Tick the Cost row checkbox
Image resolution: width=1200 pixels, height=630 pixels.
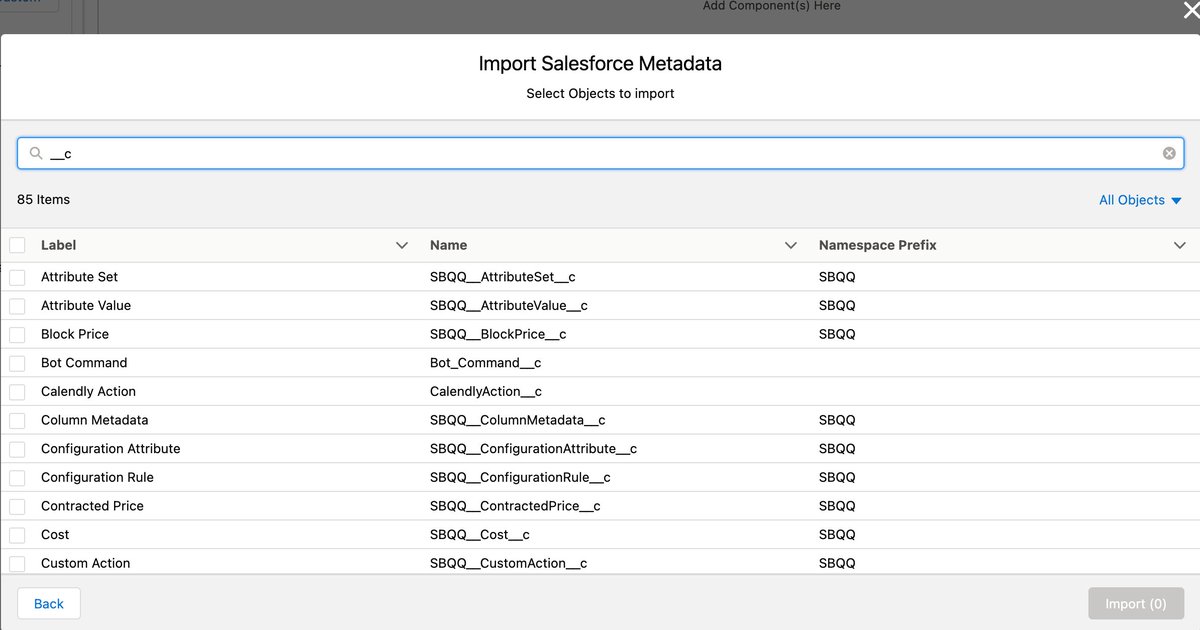pyautogui.click(x=17, y=535)
